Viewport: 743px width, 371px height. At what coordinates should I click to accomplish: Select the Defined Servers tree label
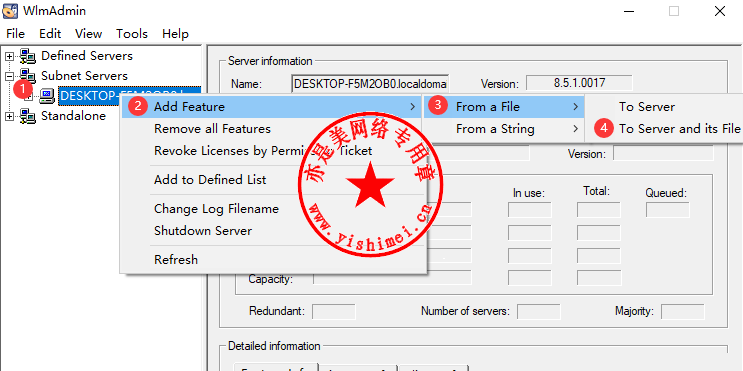87,56
